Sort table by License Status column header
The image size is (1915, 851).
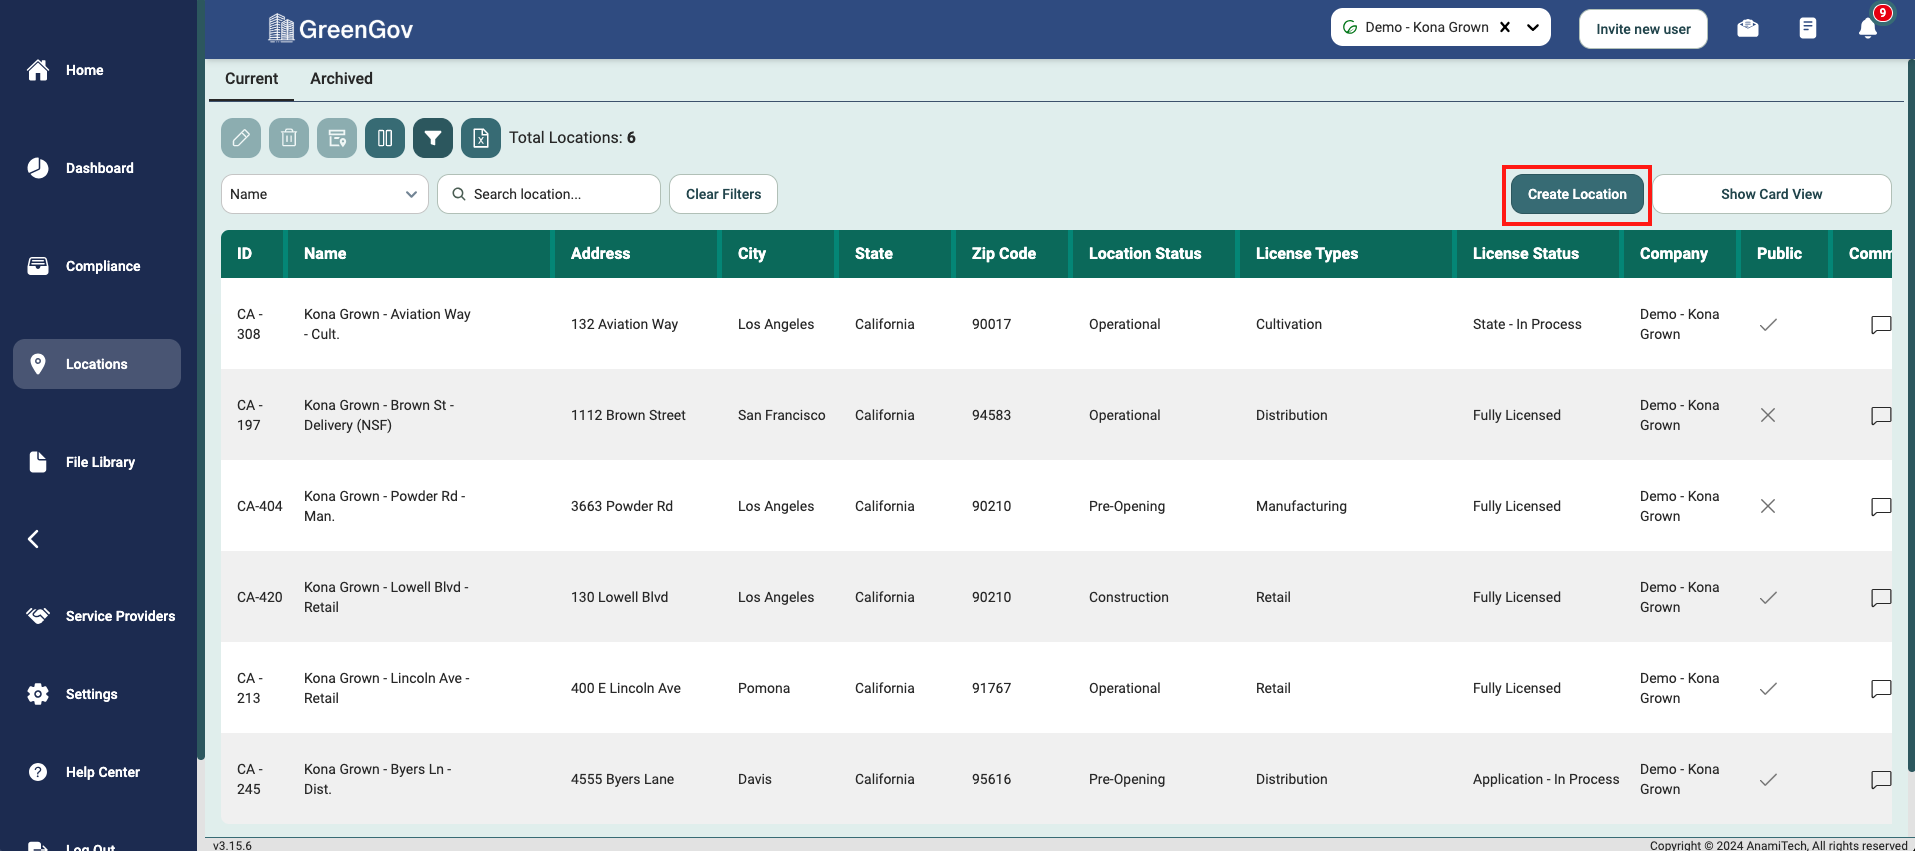[1525, 254]
